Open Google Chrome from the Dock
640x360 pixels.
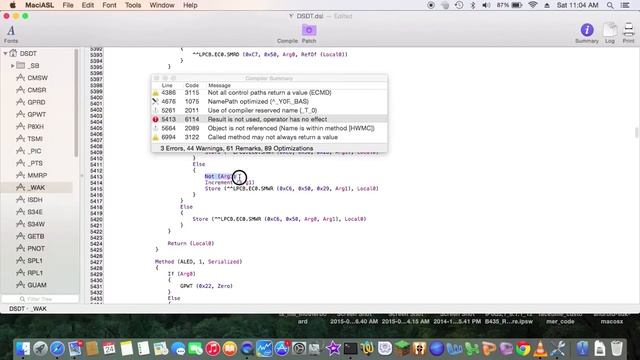[523, 349]
